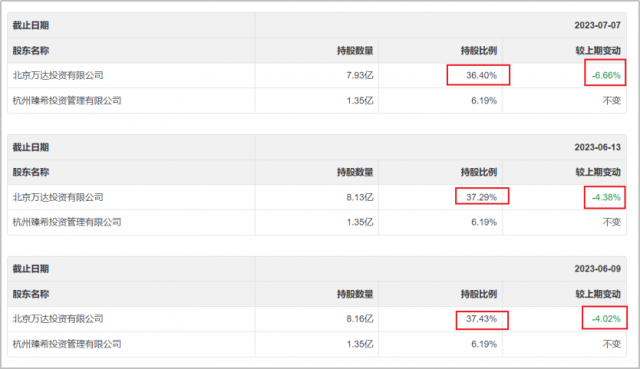
Task: Click the -4.38% change value
Action: coord(606,197)
